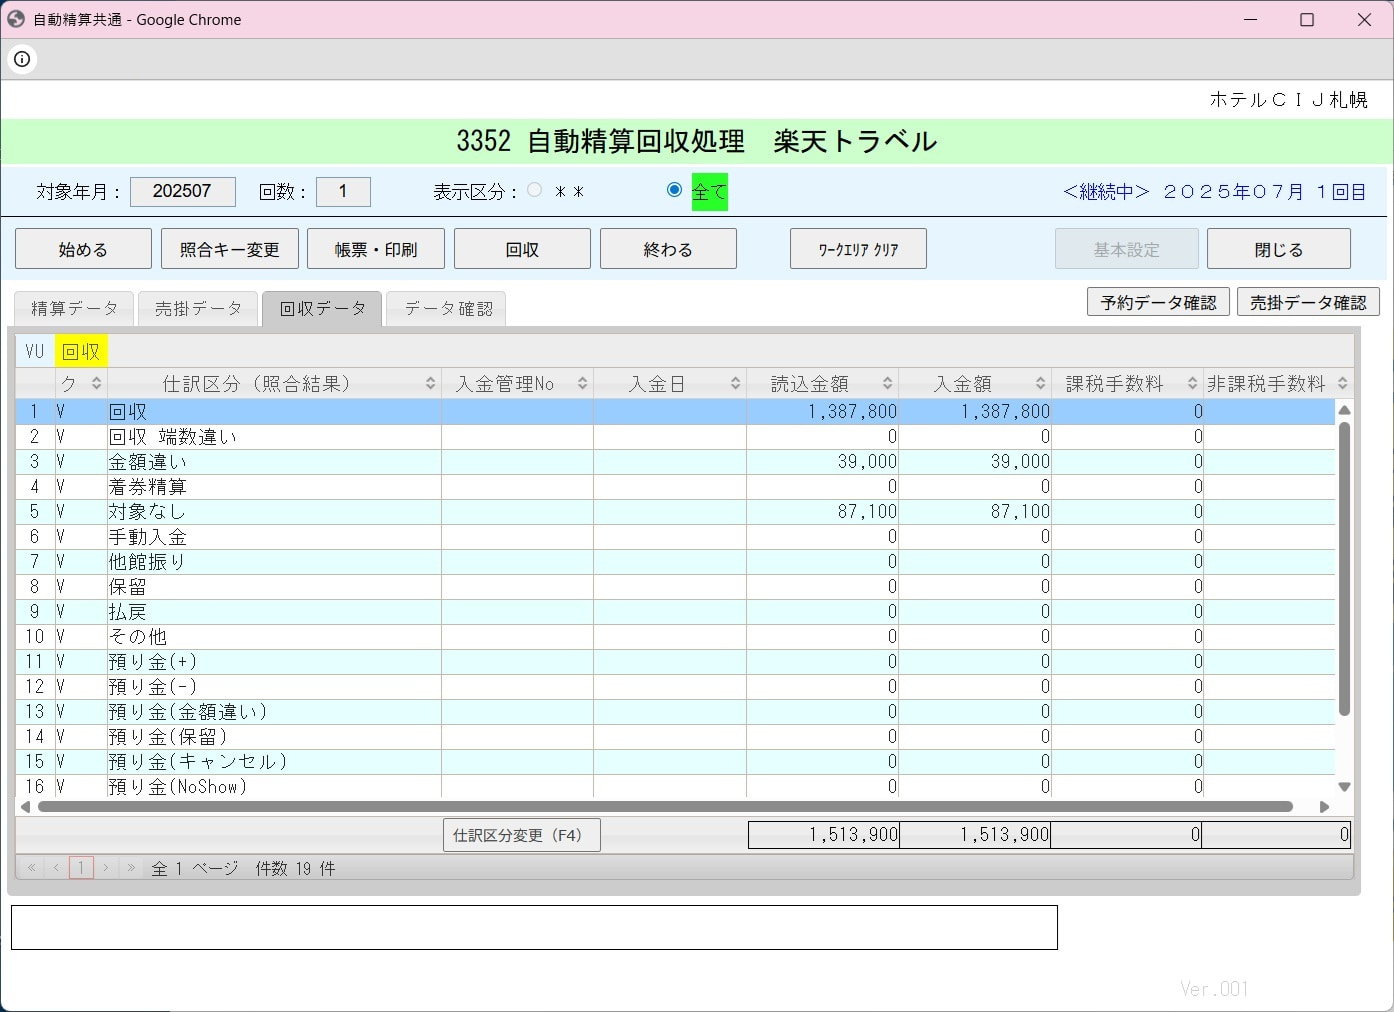This screenshot has height=1012, width=1394.
Task: Select the row labeled 払戻
Action: 675,612
